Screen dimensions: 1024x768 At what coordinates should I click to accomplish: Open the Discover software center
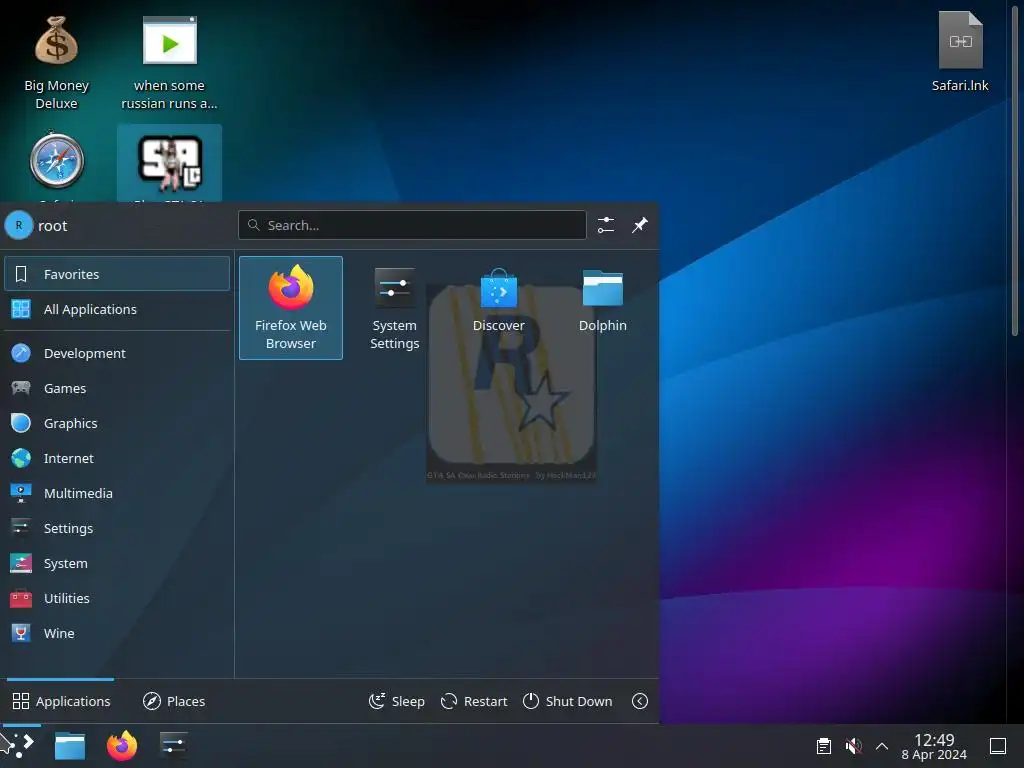click(498, 308)
